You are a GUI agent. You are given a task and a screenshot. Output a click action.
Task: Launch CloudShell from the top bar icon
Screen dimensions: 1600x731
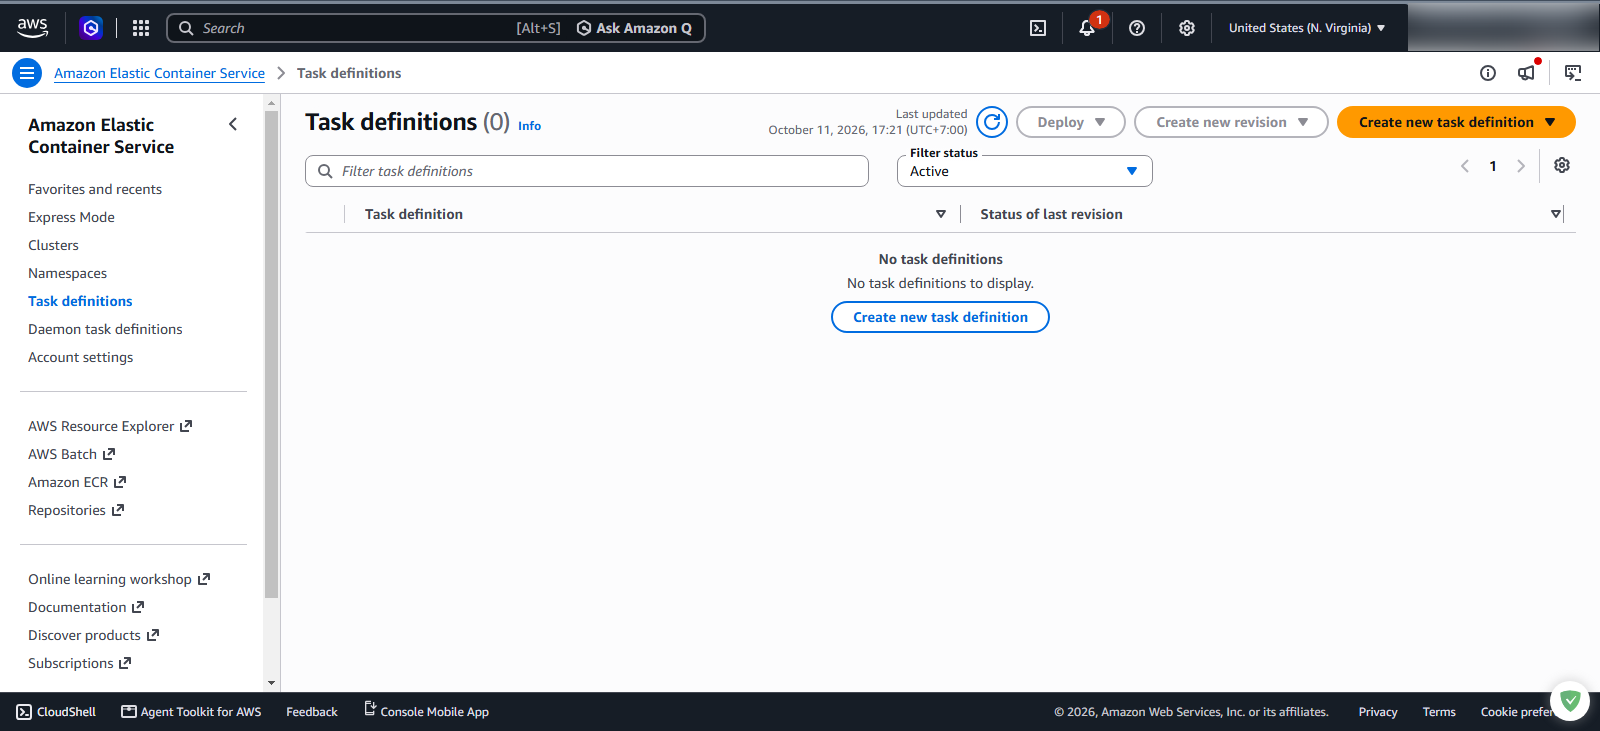tap(1038, 28)
